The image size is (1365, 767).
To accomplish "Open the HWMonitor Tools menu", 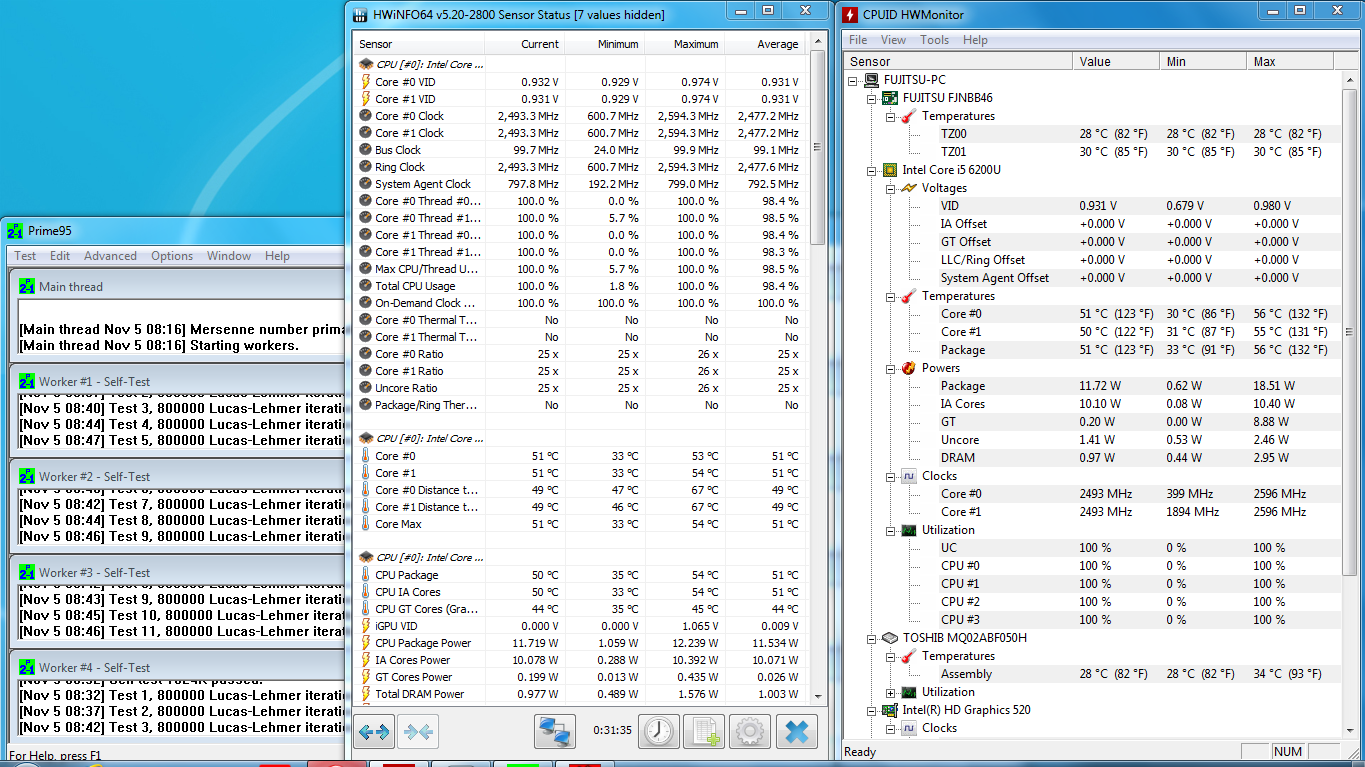I will coord(934,40).
